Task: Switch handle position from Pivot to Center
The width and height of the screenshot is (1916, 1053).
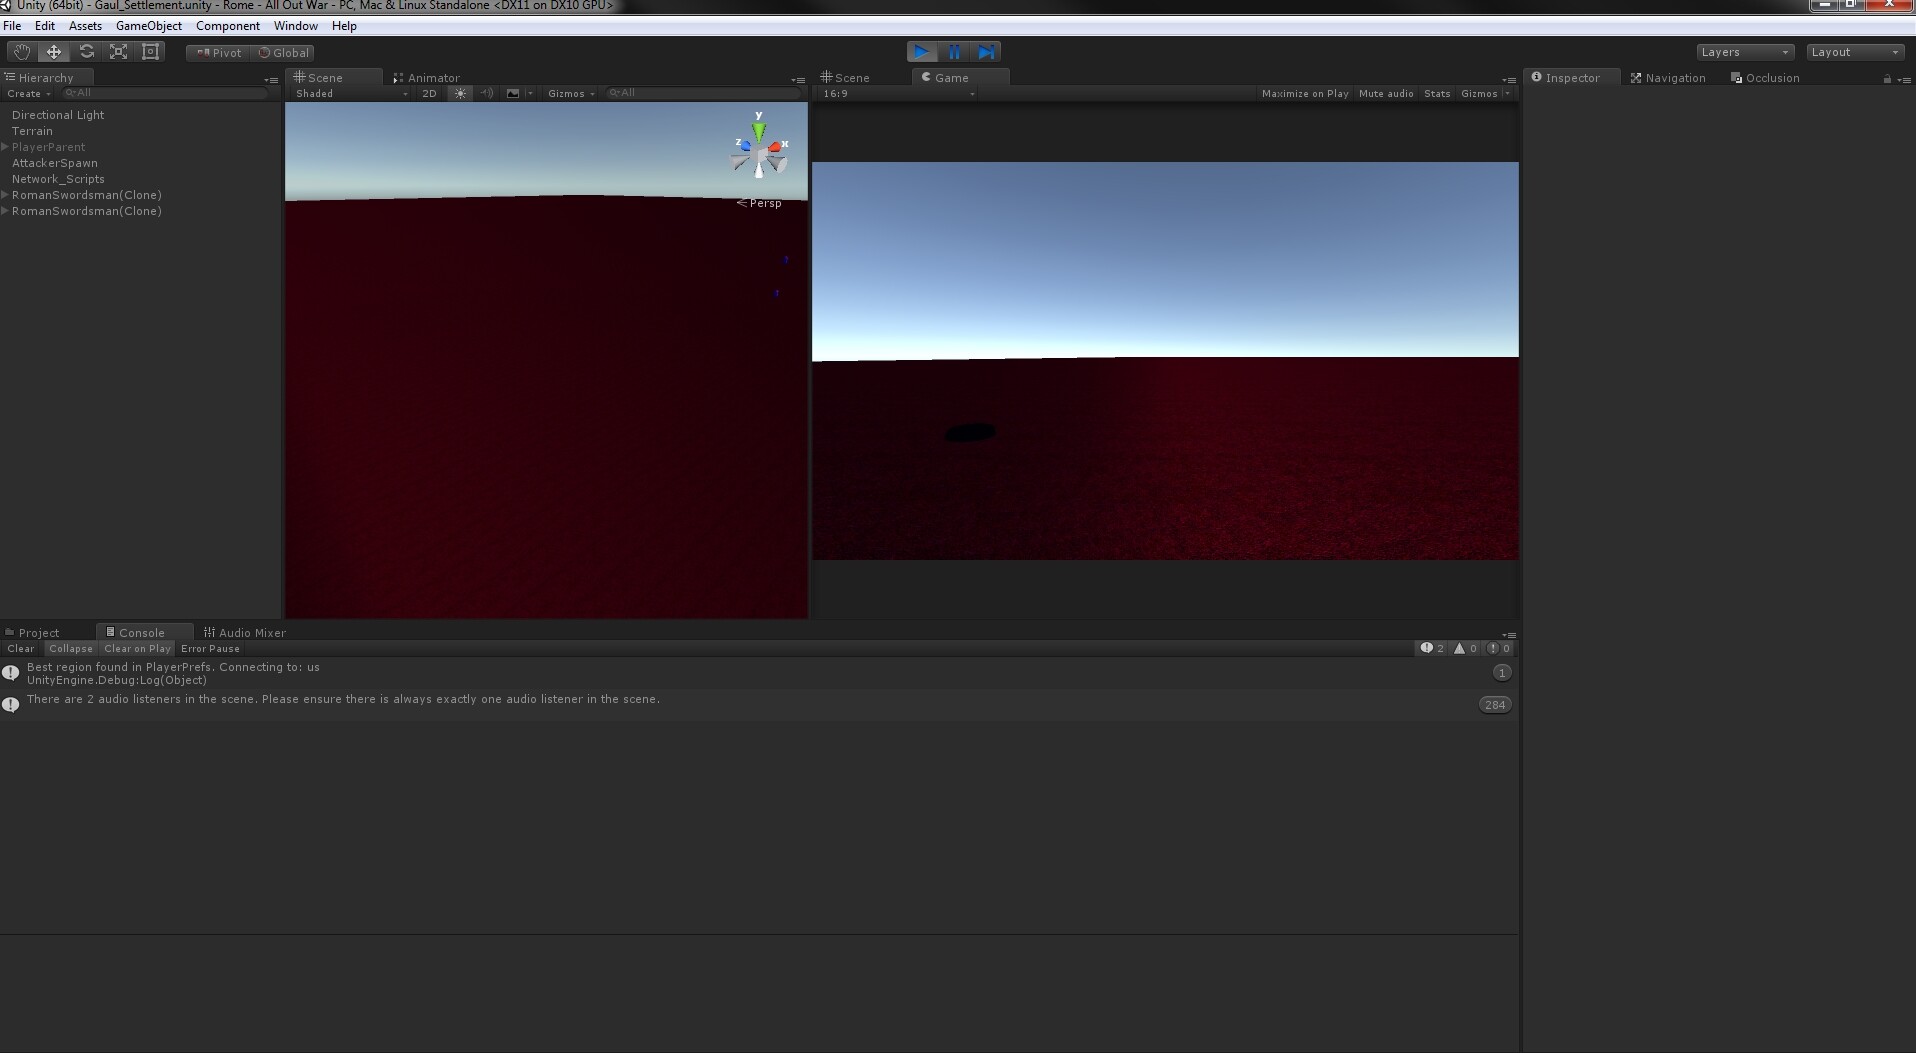Action: [x=216, y=52]
